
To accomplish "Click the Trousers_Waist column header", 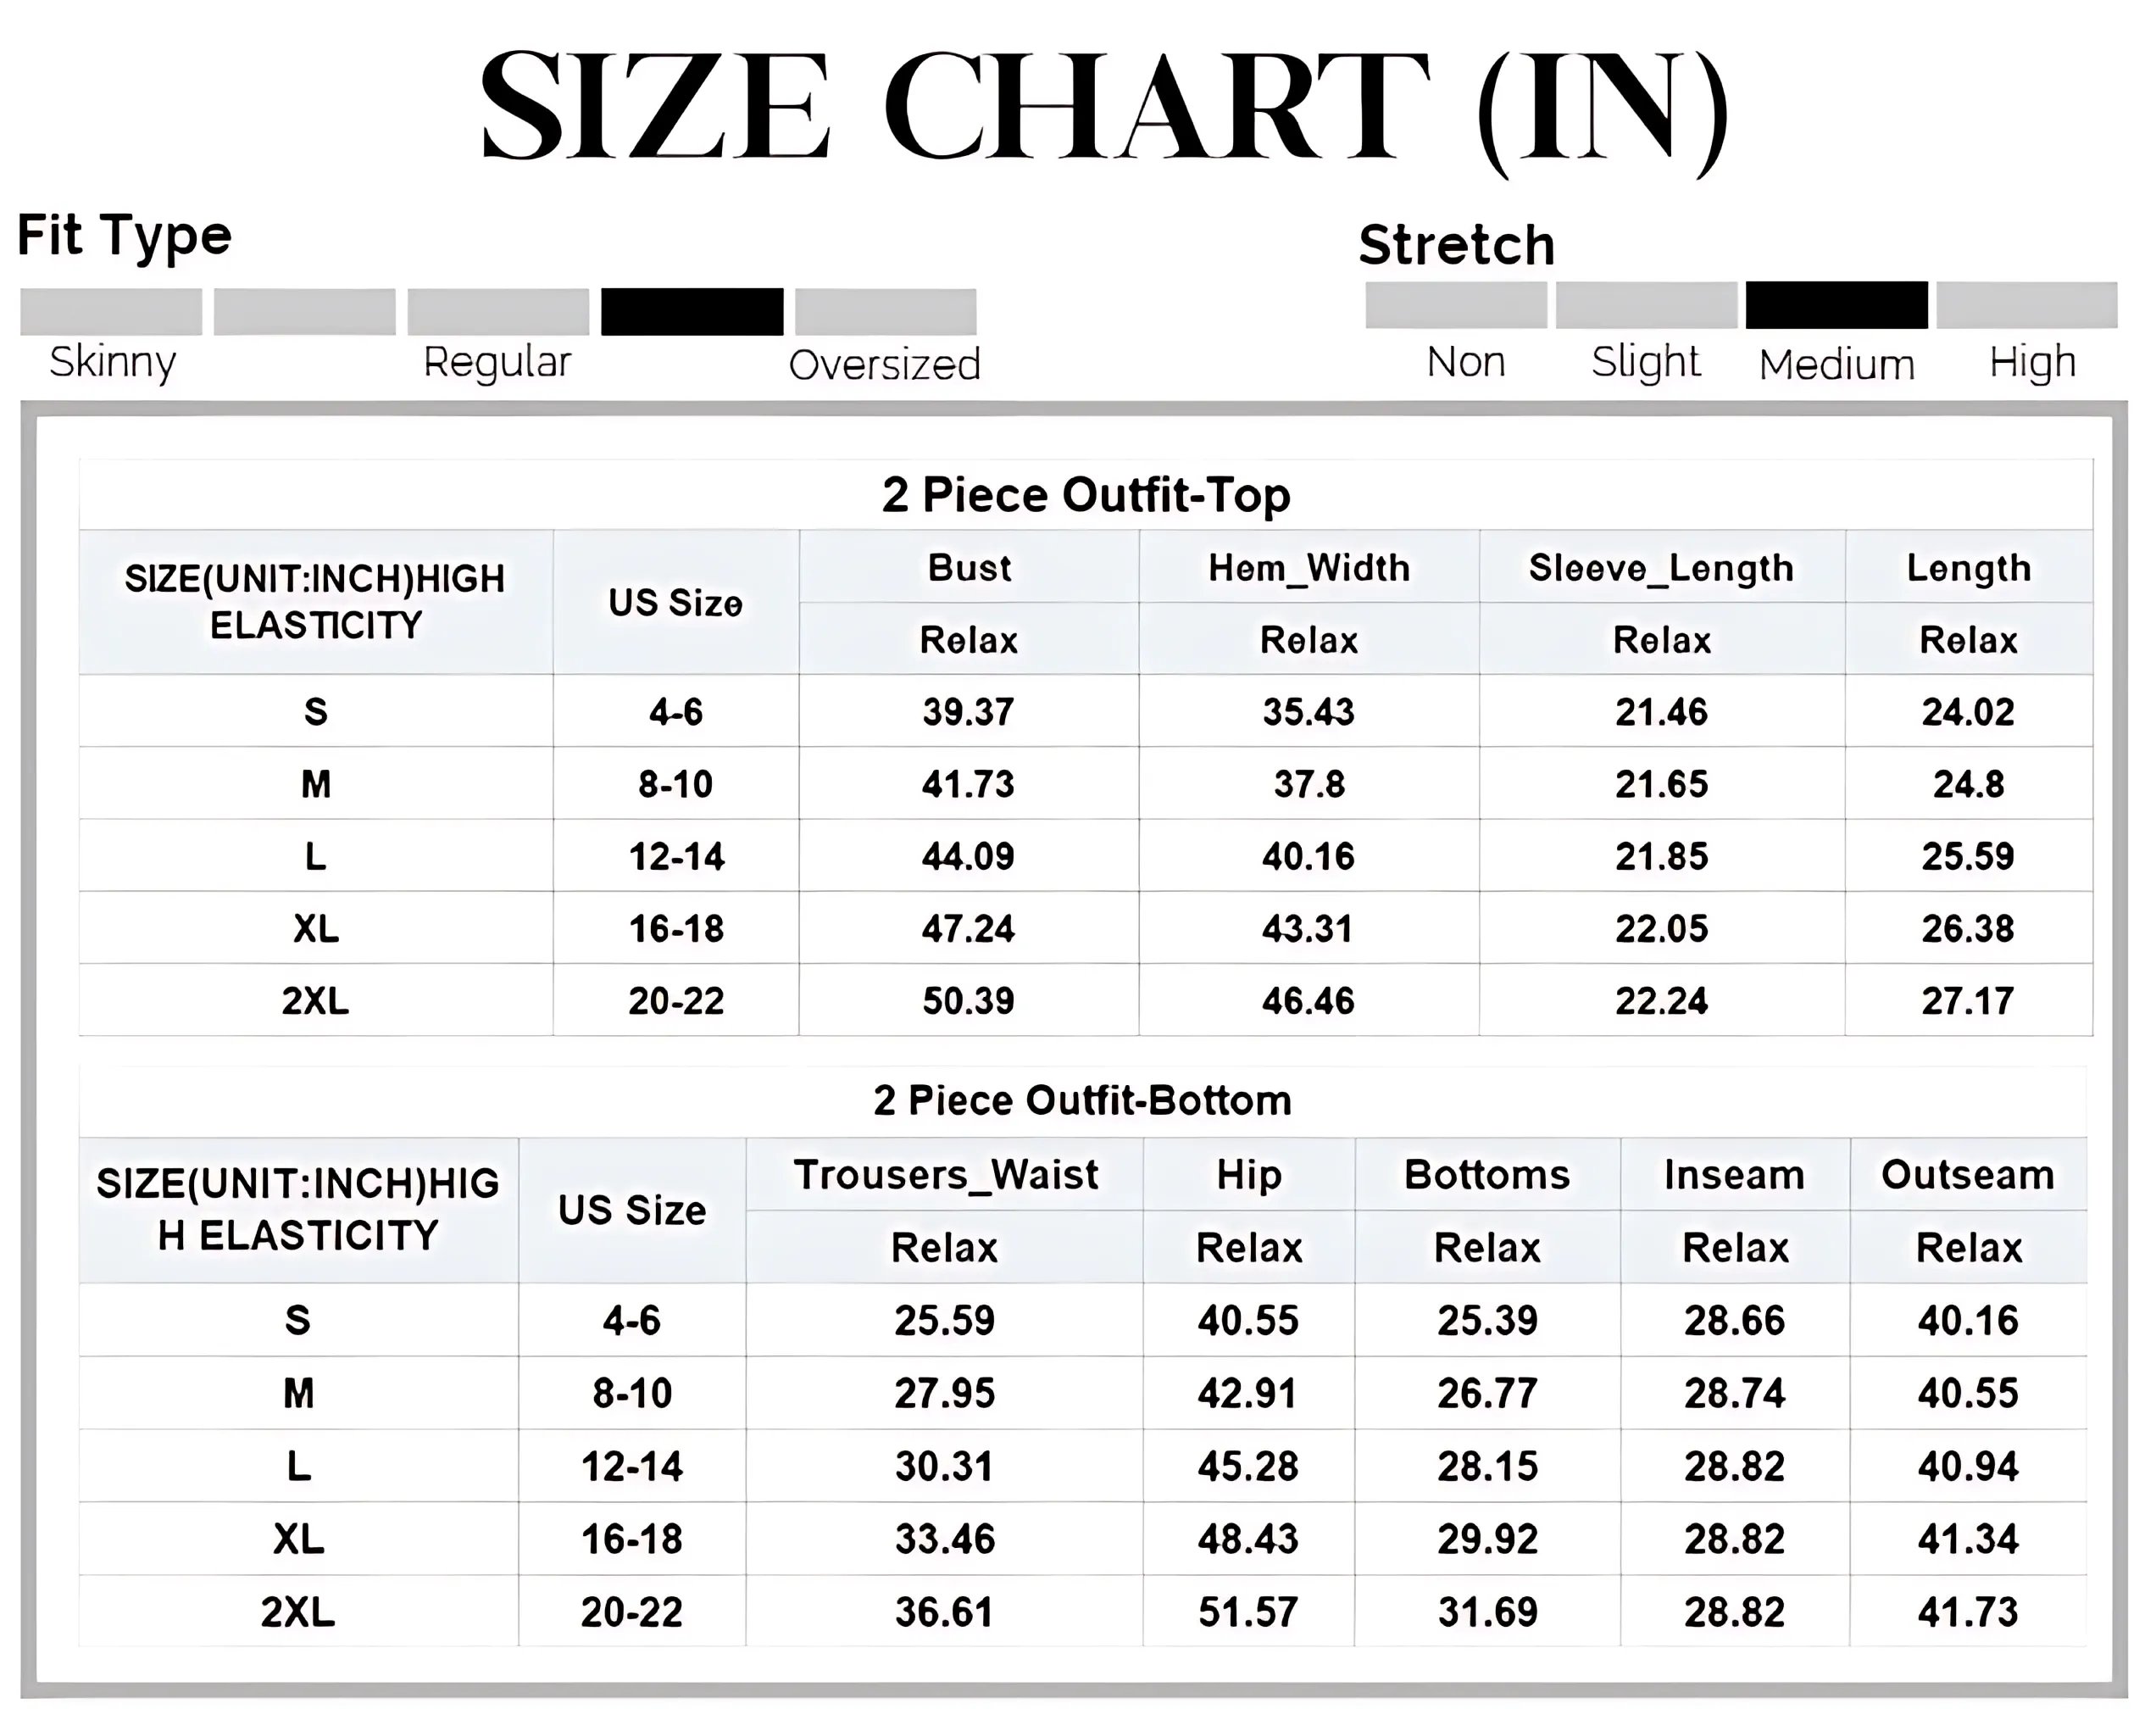I will pyautogui.click(x=945, y=1175).
